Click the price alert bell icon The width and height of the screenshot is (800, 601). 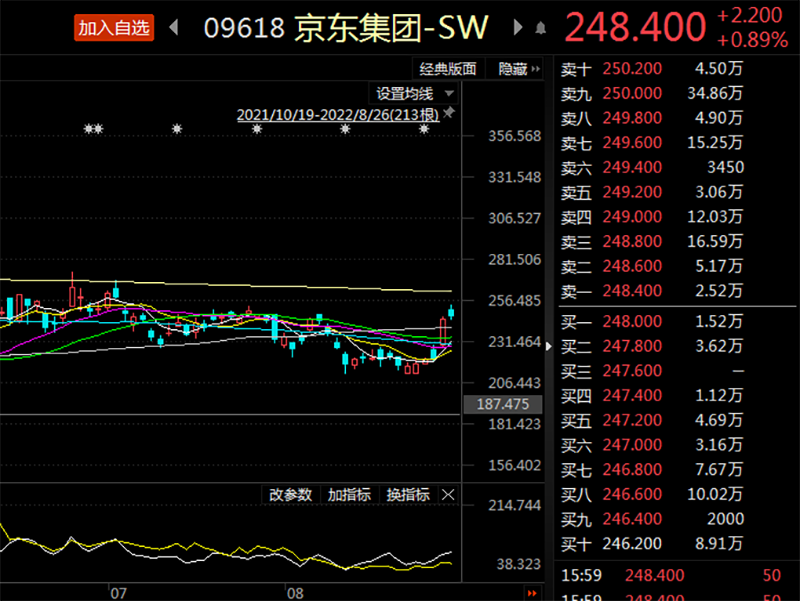[541, 28]
